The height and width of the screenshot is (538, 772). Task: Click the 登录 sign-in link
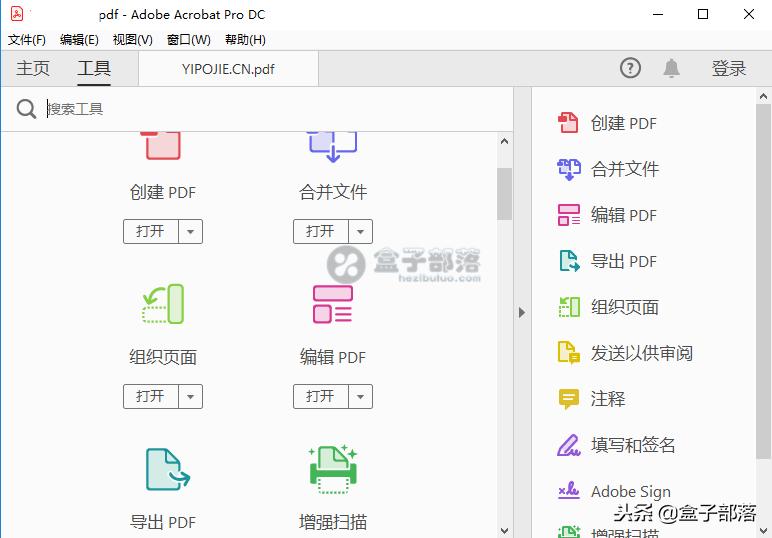729,68
